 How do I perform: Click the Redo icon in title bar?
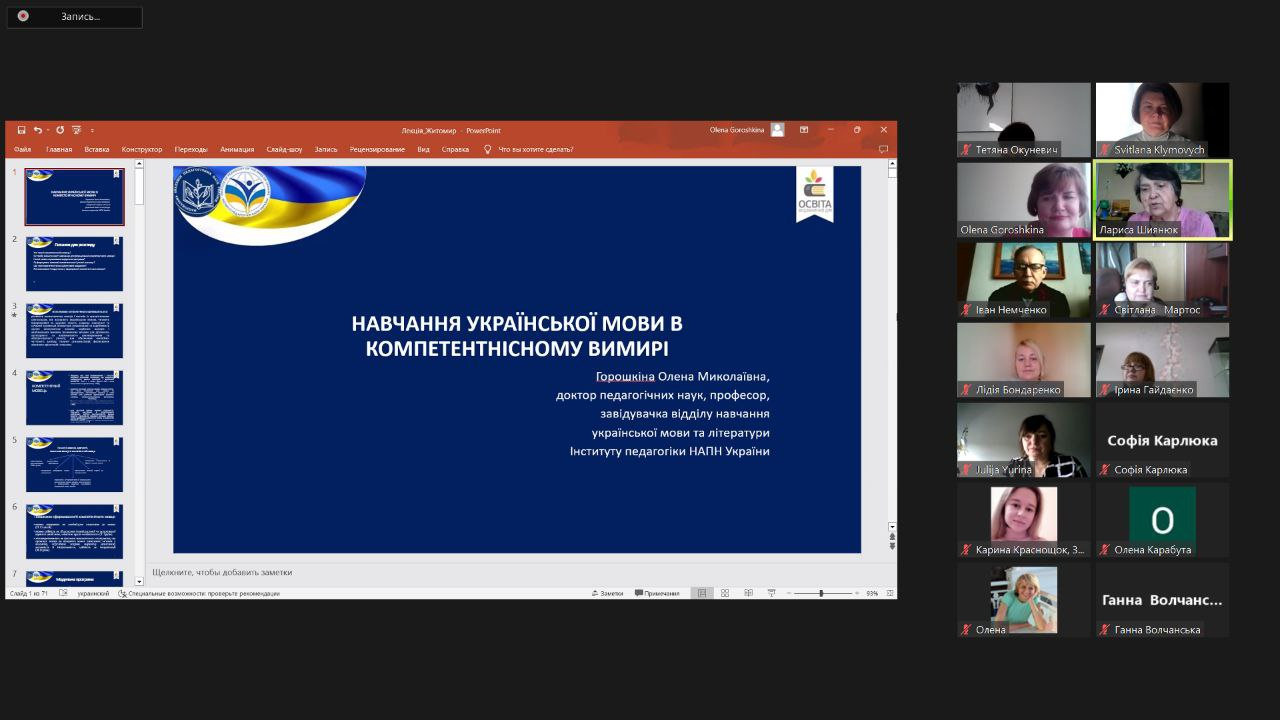click(x=60, y=130)
